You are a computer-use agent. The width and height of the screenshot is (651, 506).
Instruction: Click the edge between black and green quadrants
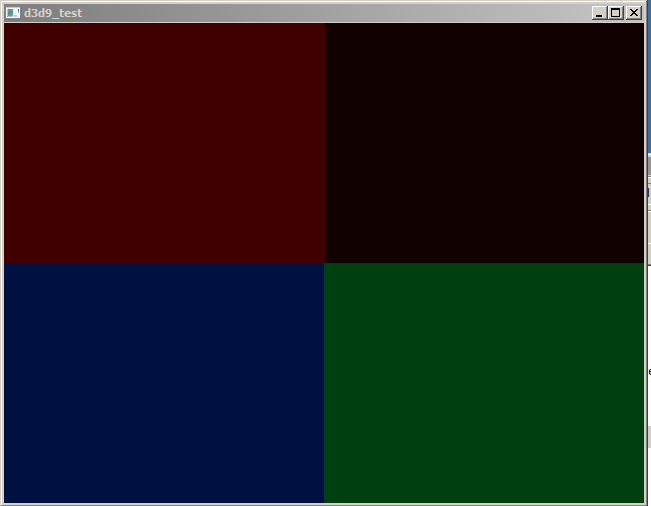pyautogui.click(x=484, y=263)
